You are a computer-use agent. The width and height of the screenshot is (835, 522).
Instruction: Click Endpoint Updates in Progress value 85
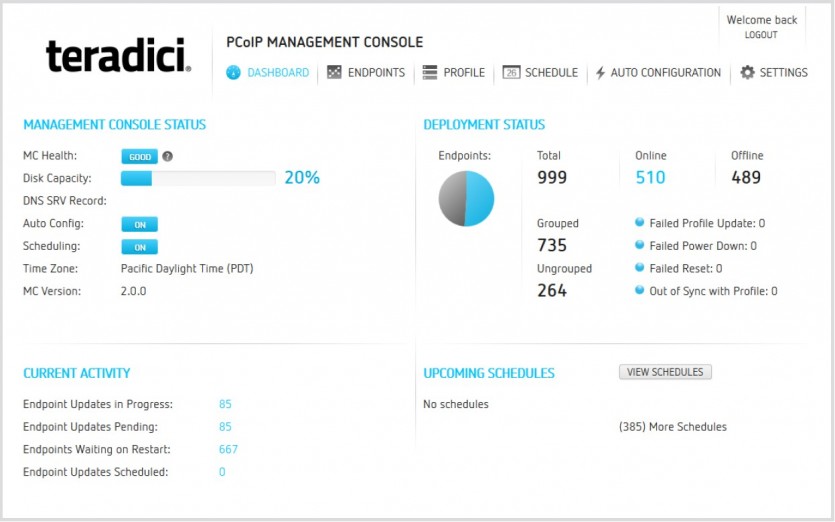click(x=225, y=404)
